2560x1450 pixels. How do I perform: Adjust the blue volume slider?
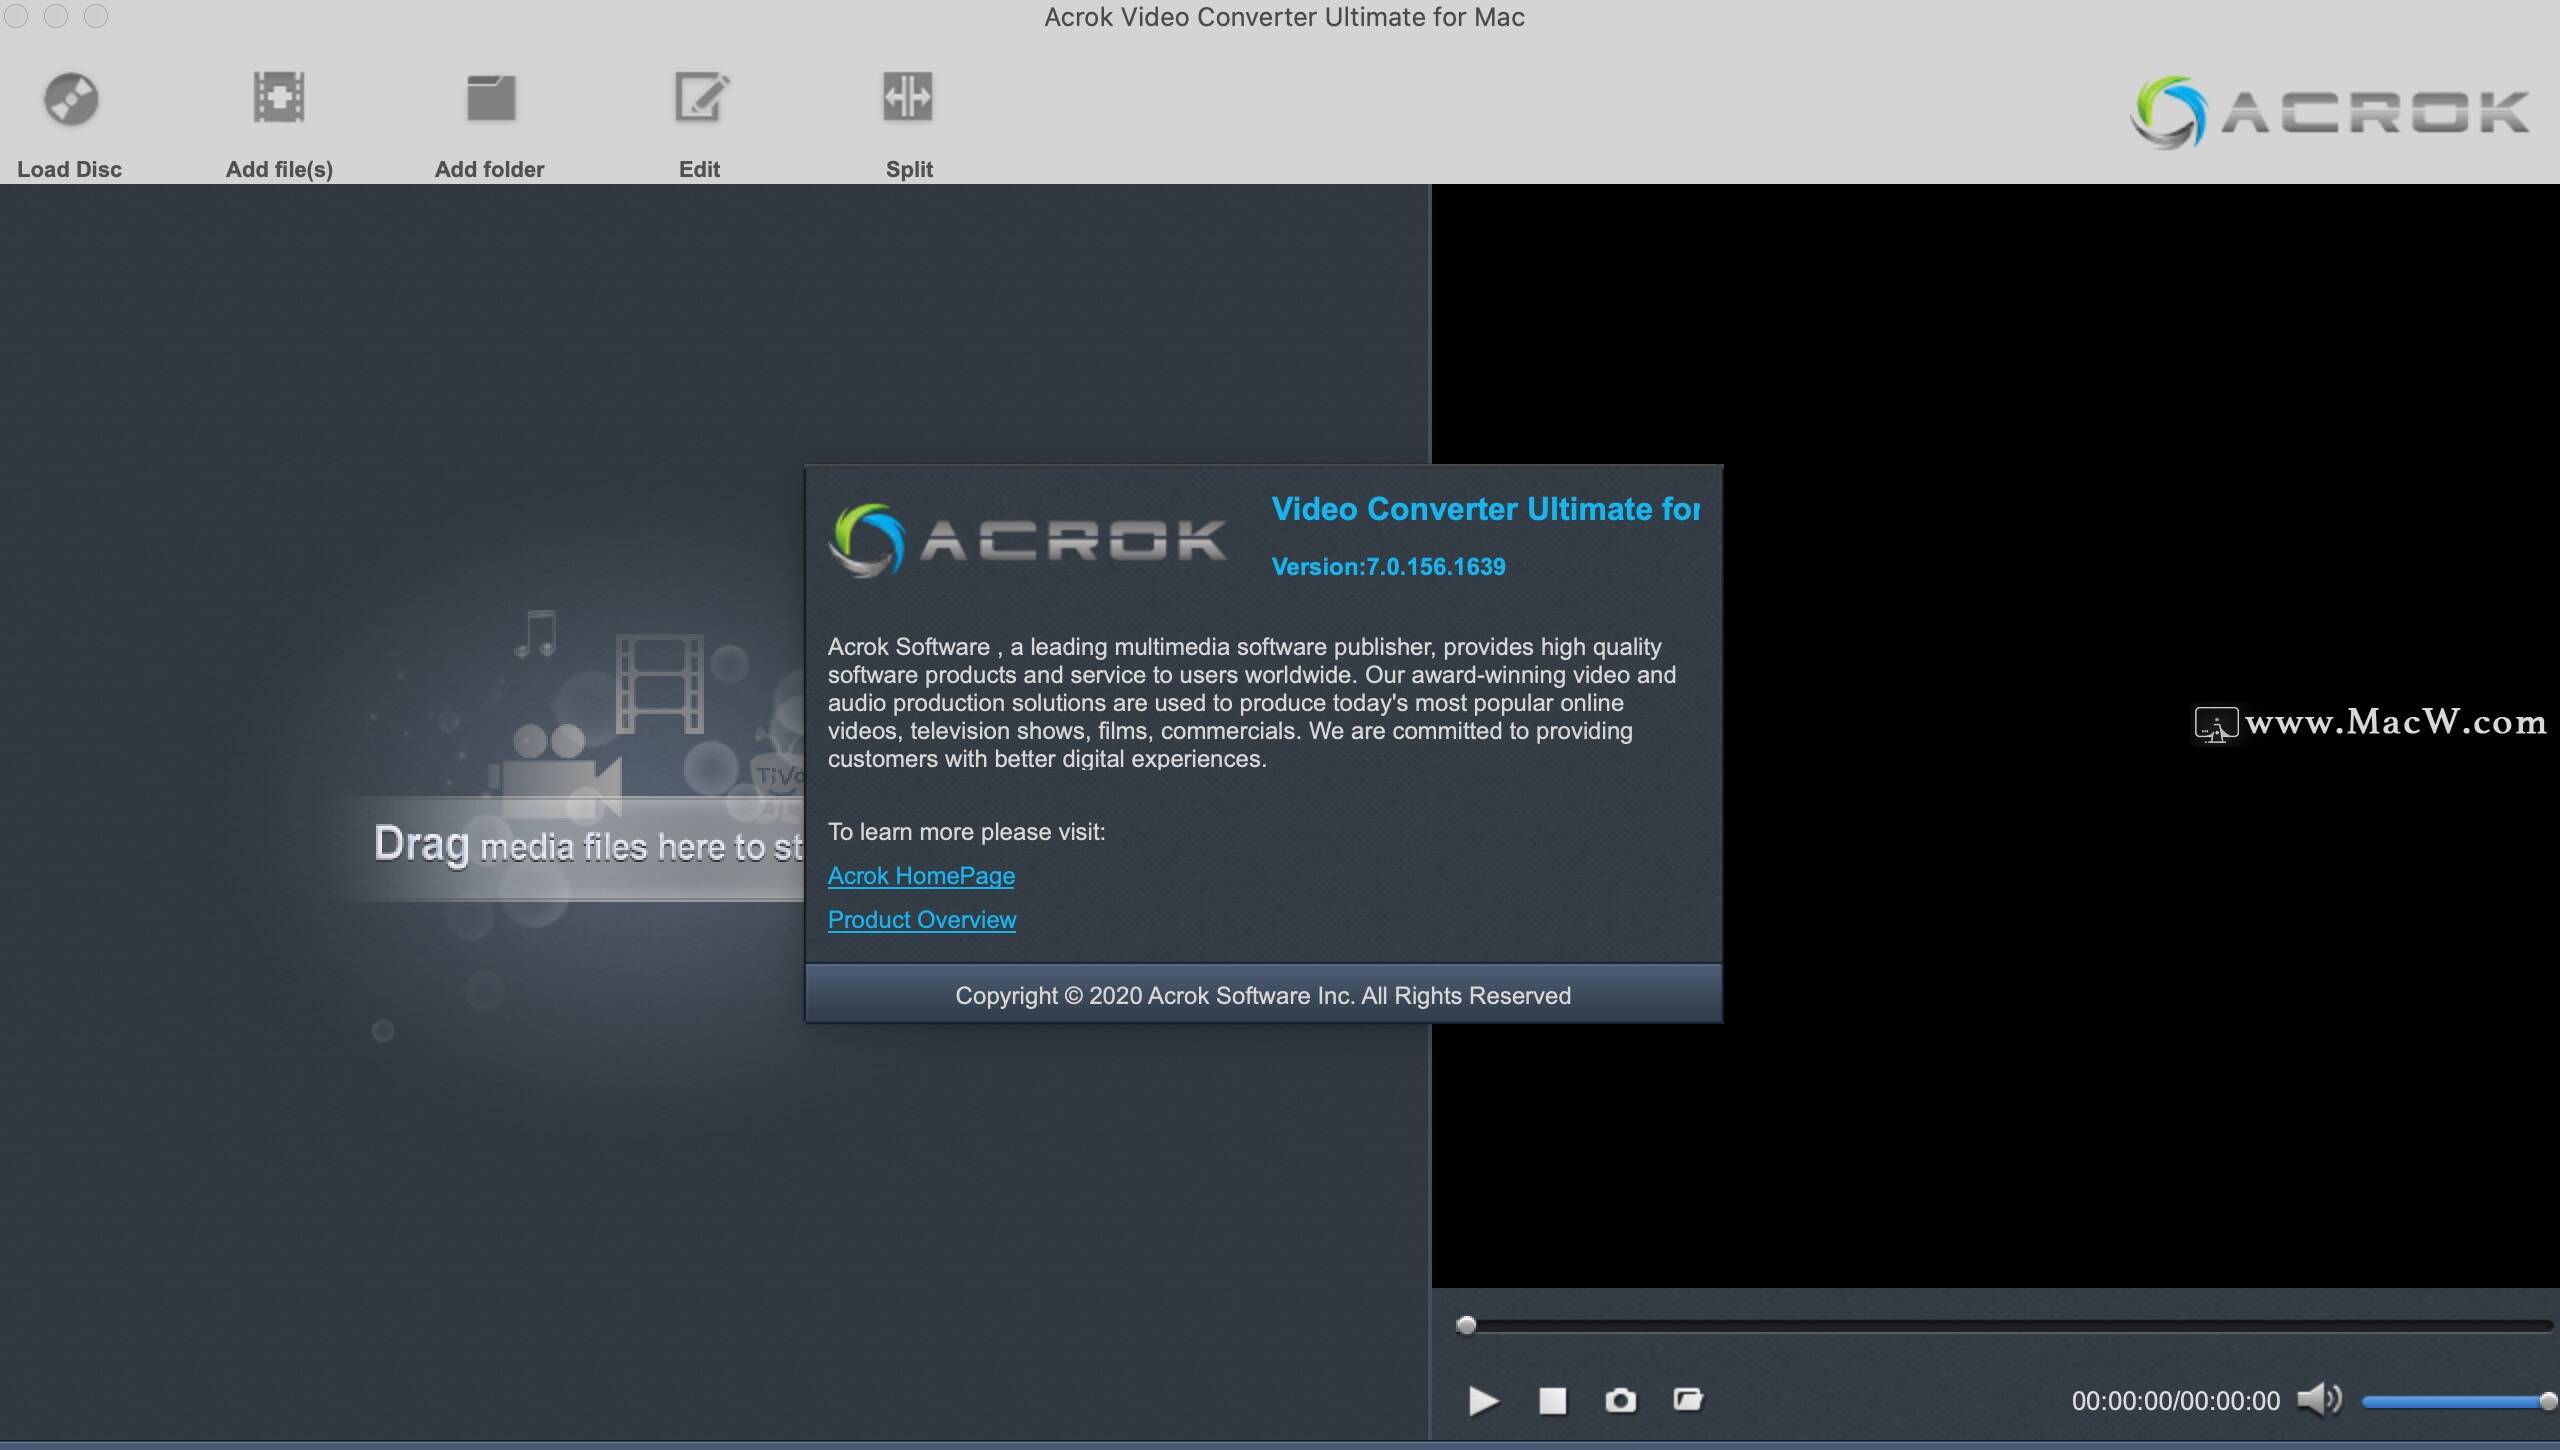(2459, 1401)
